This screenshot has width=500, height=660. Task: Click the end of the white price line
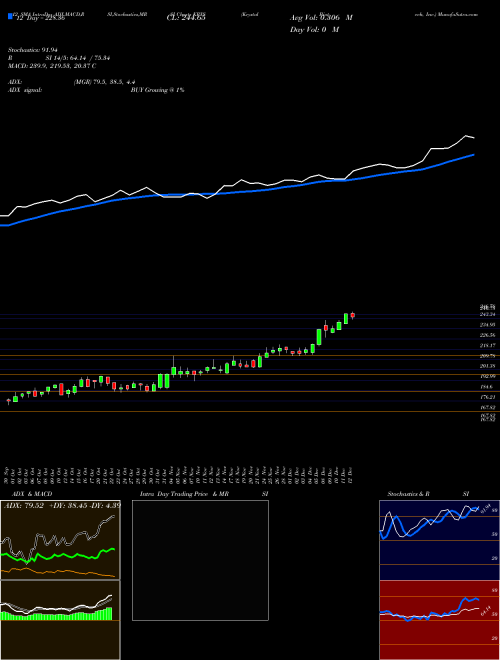(x=474, y=138)
